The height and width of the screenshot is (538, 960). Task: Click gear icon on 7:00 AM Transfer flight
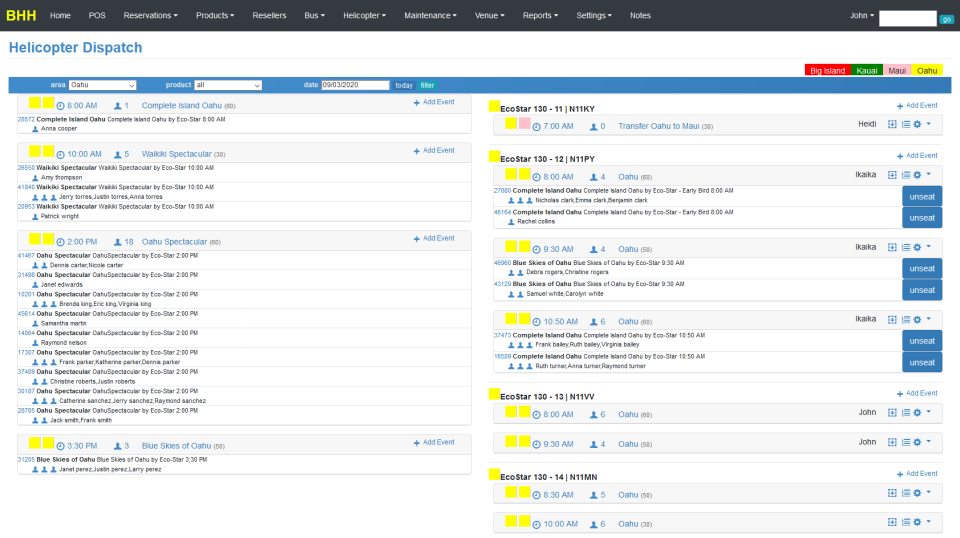pyautogui.click(x=917, y=124)
